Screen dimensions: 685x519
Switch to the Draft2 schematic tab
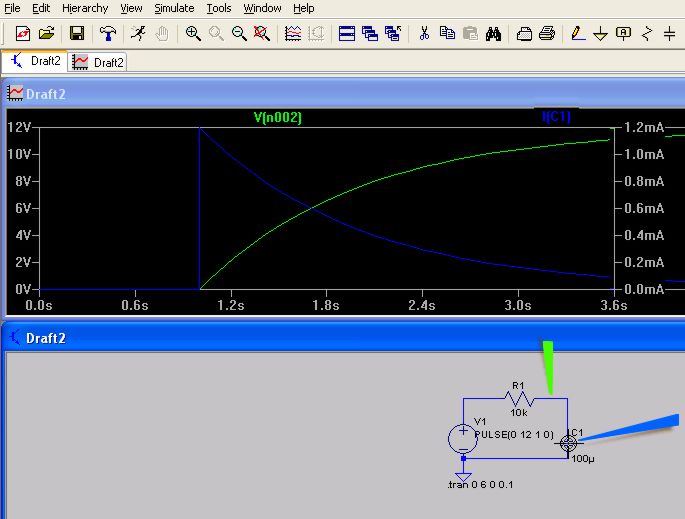pos(35,61)
